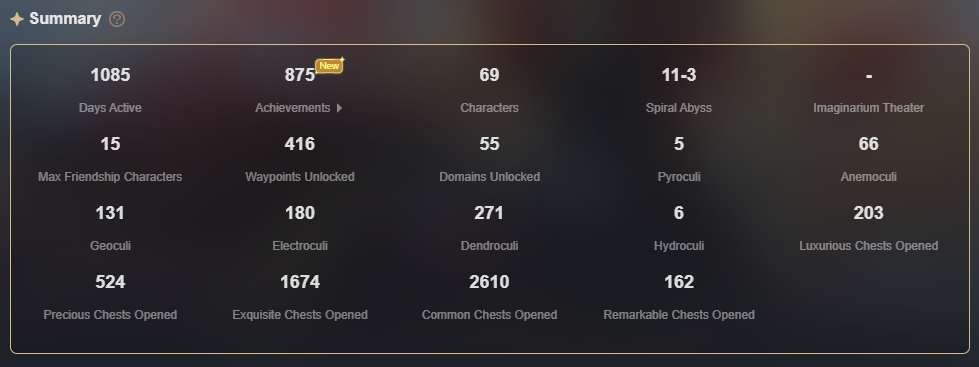Select the 1085 Days Active stat
The width and height of the screenshot is (979, 367).
tap(110, 90)
